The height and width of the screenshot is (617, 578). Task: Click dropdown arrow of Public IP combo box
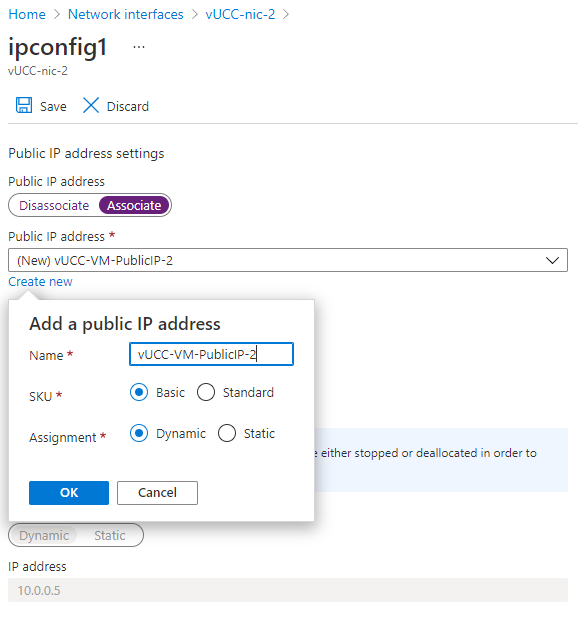[552, 260]
